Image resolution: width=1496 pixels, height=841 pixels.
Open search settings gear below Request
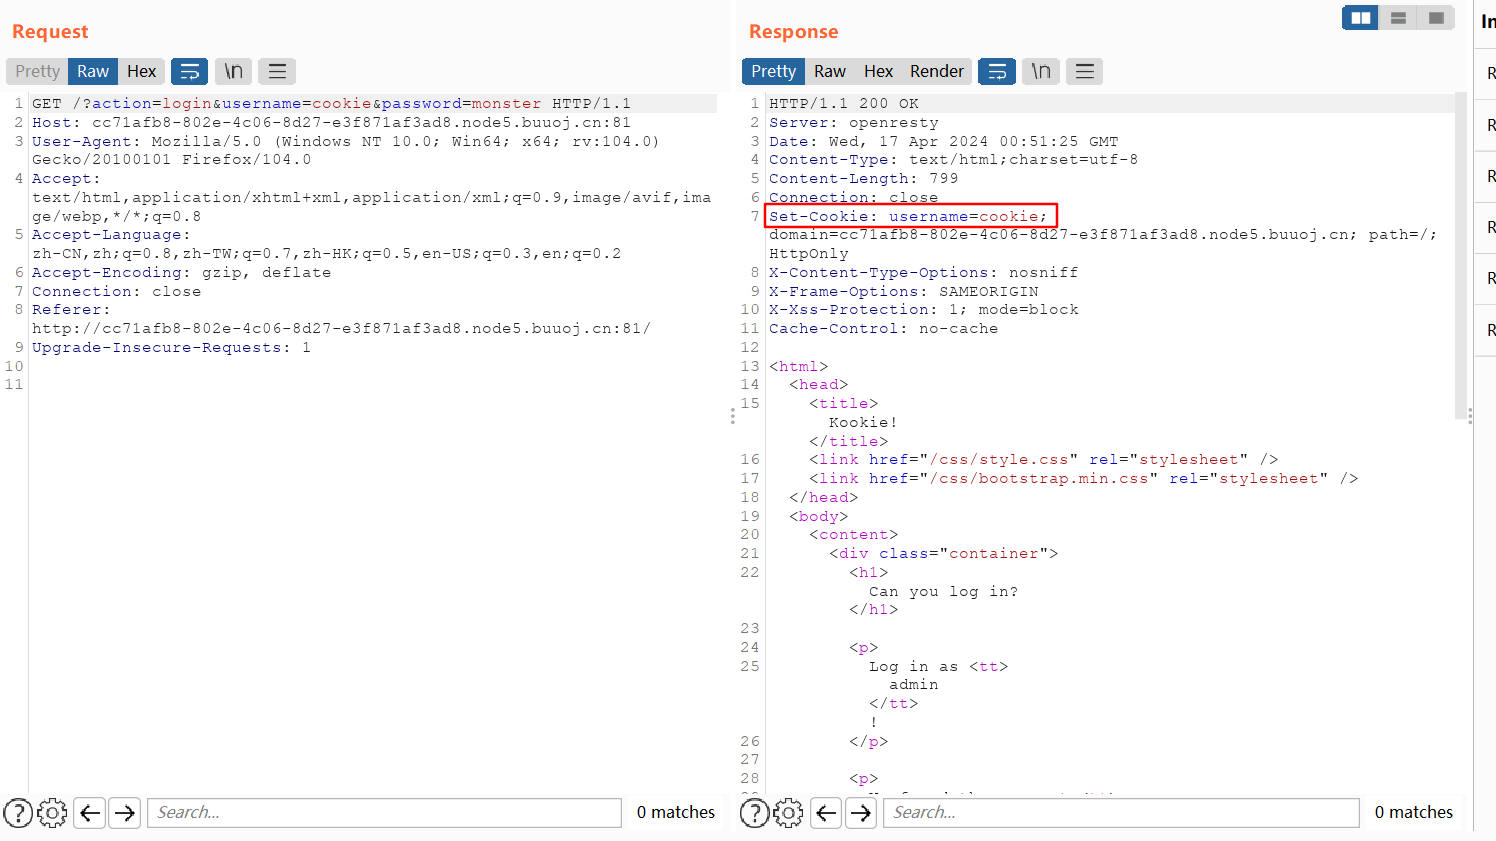click(x=52, y=813)
